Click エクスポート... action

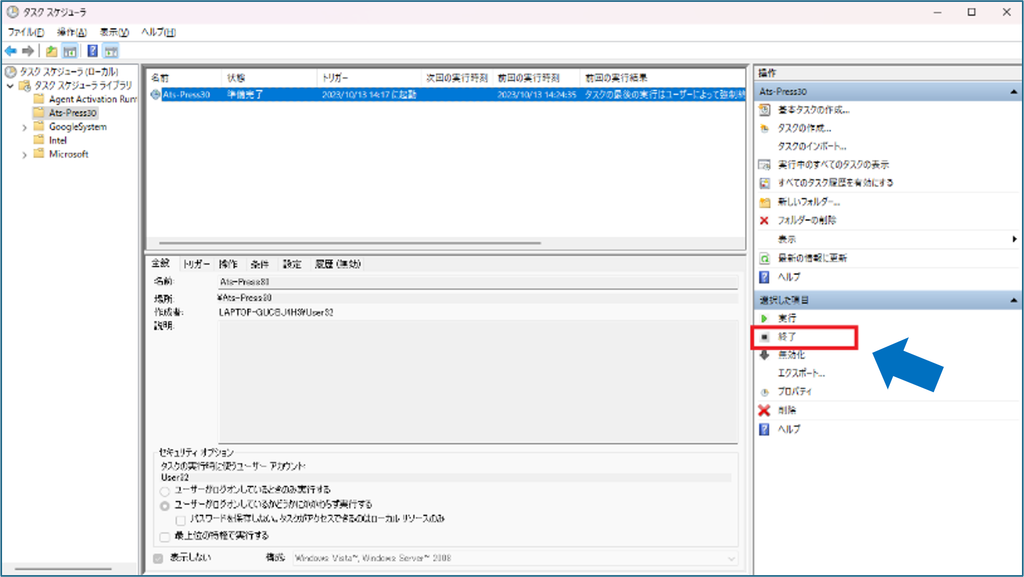(801, 373)
